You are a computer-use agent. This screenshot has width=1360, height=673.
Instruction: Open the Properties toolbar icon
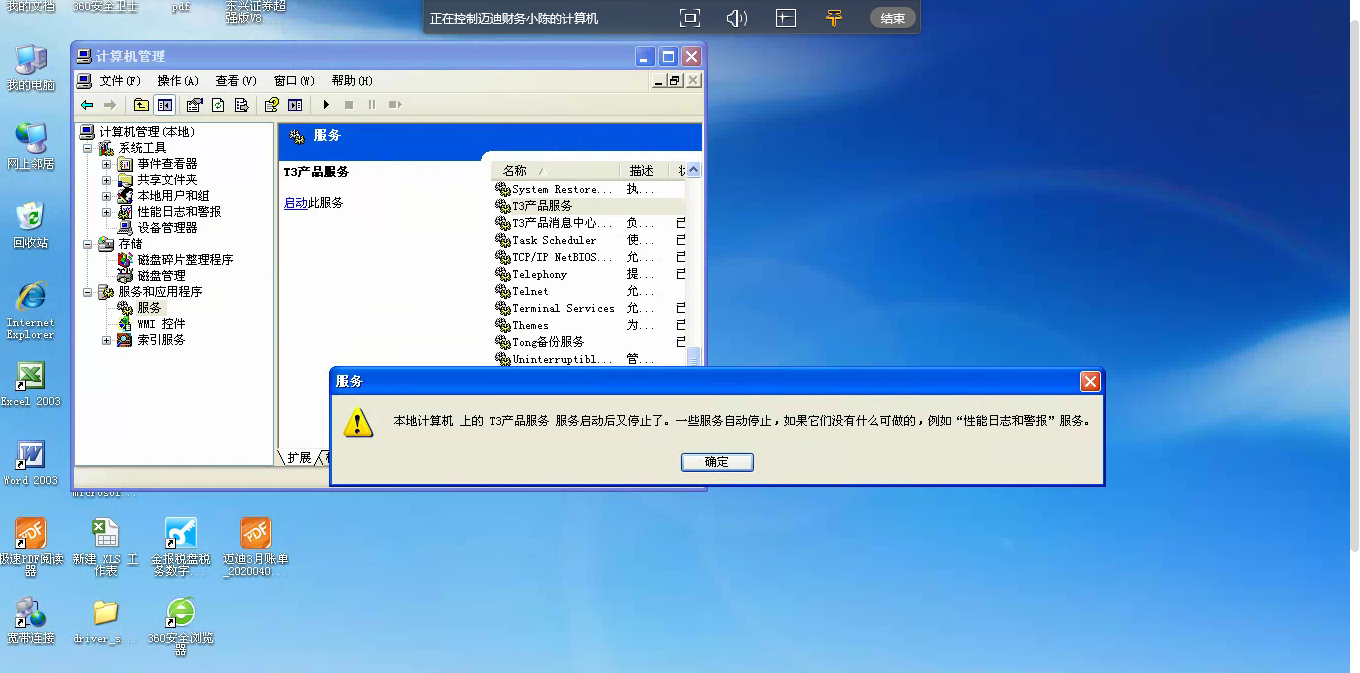pos(194,105)
